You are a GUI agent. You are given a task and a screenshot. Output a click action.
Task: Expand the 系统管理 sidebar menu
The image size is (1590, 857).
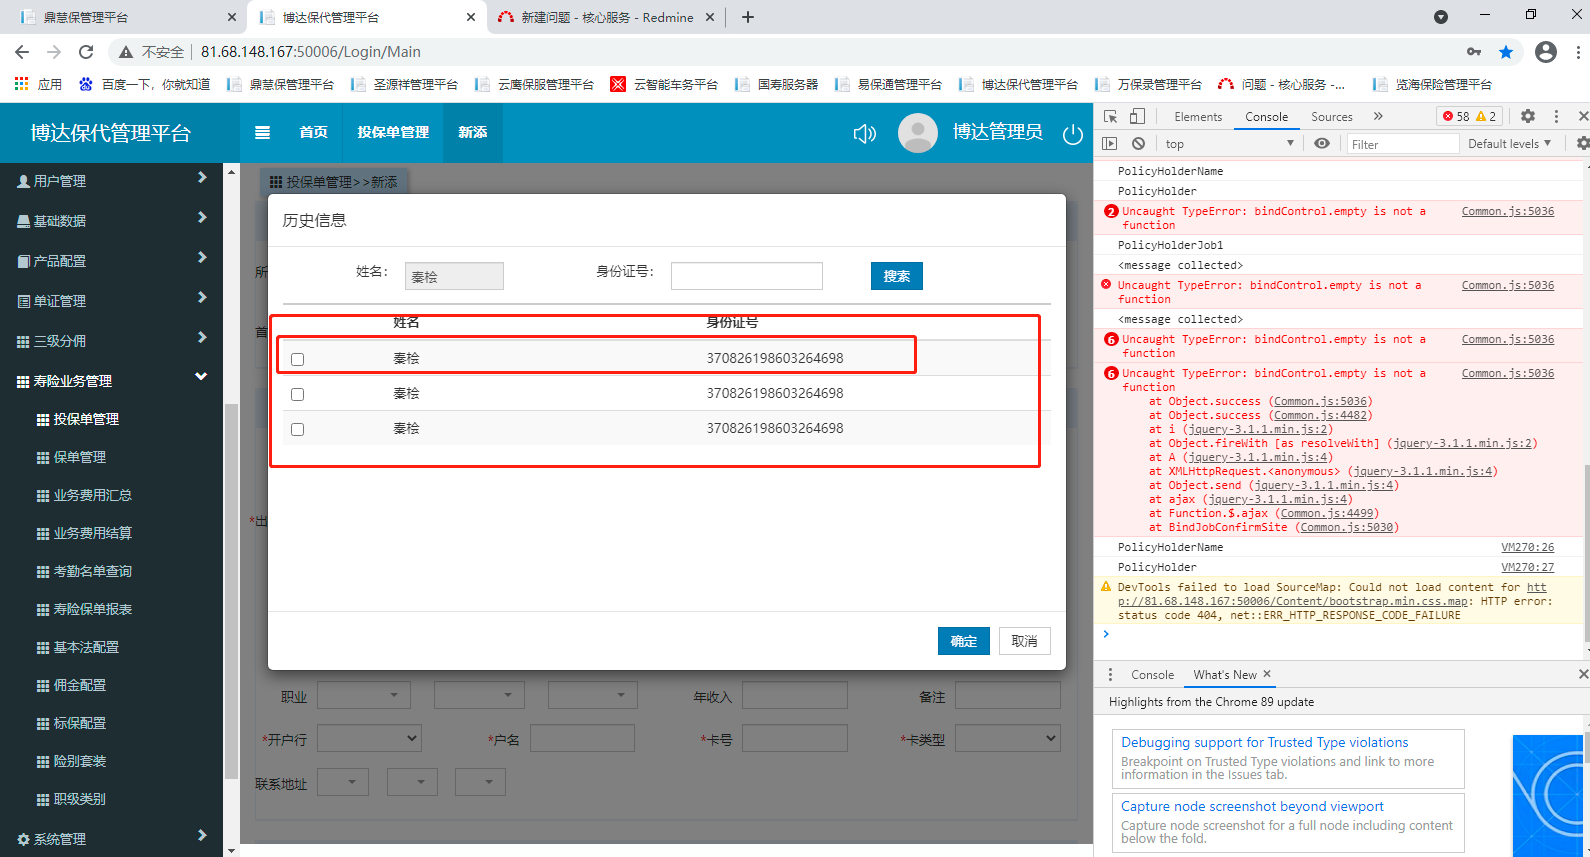[x=112, y=839]
